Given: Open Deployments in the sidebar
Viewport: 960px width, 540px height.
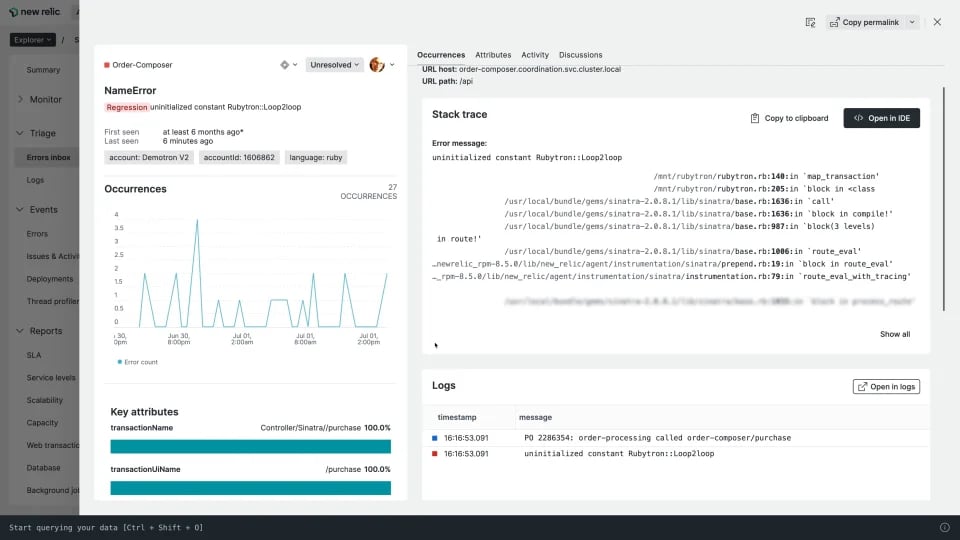Looking at the screenshot, I should click(x=50, y=279).
